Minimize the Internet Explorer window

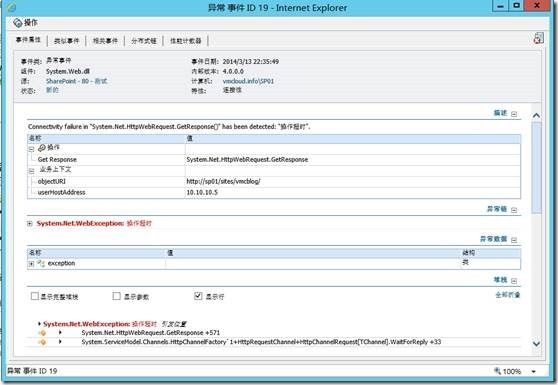500,6
